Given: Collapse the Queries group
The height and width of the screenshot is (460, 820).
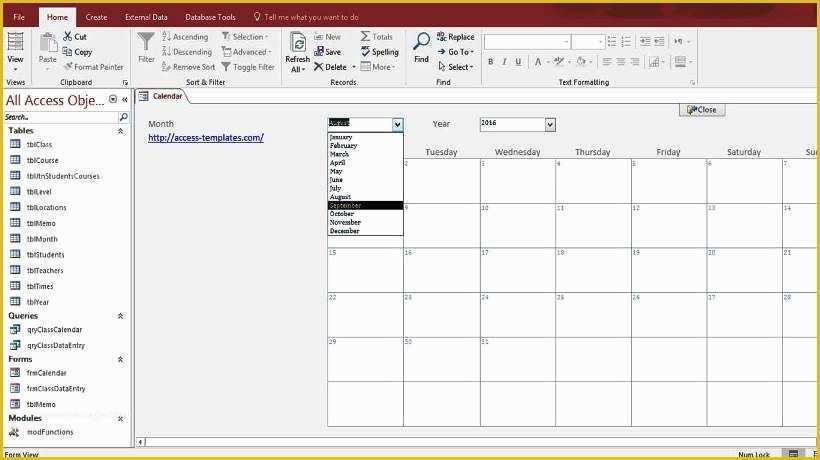Looking at the screenshot, I should tap(120, 316).
